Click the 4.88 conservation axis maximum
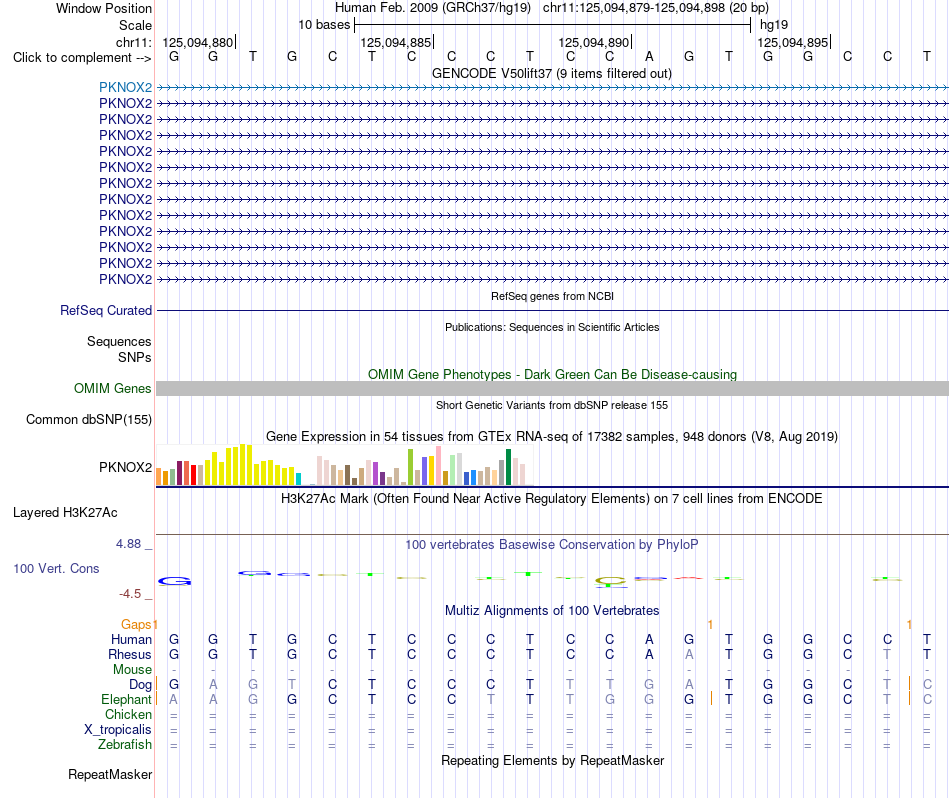 click(x=128, y=544)
